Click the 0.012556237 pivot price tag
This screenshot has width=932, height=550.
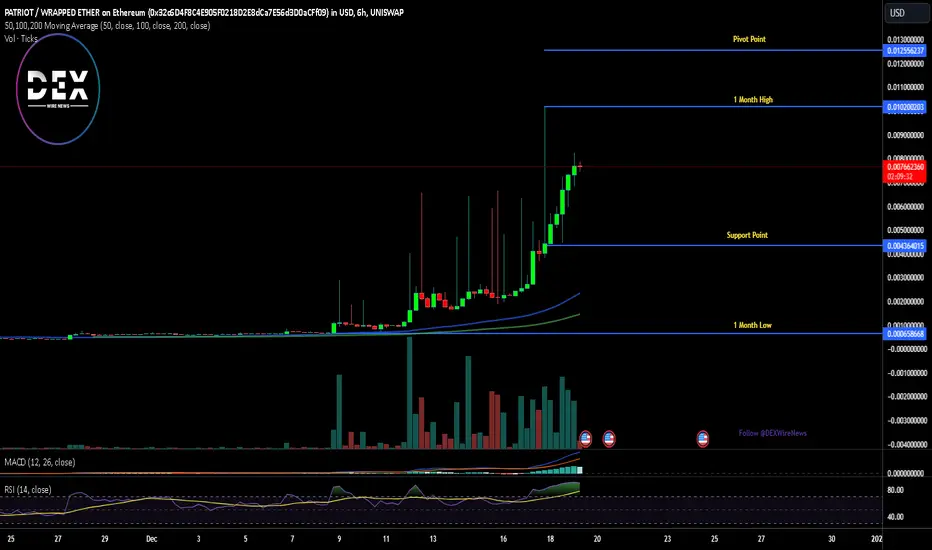(x=905, y=51)
